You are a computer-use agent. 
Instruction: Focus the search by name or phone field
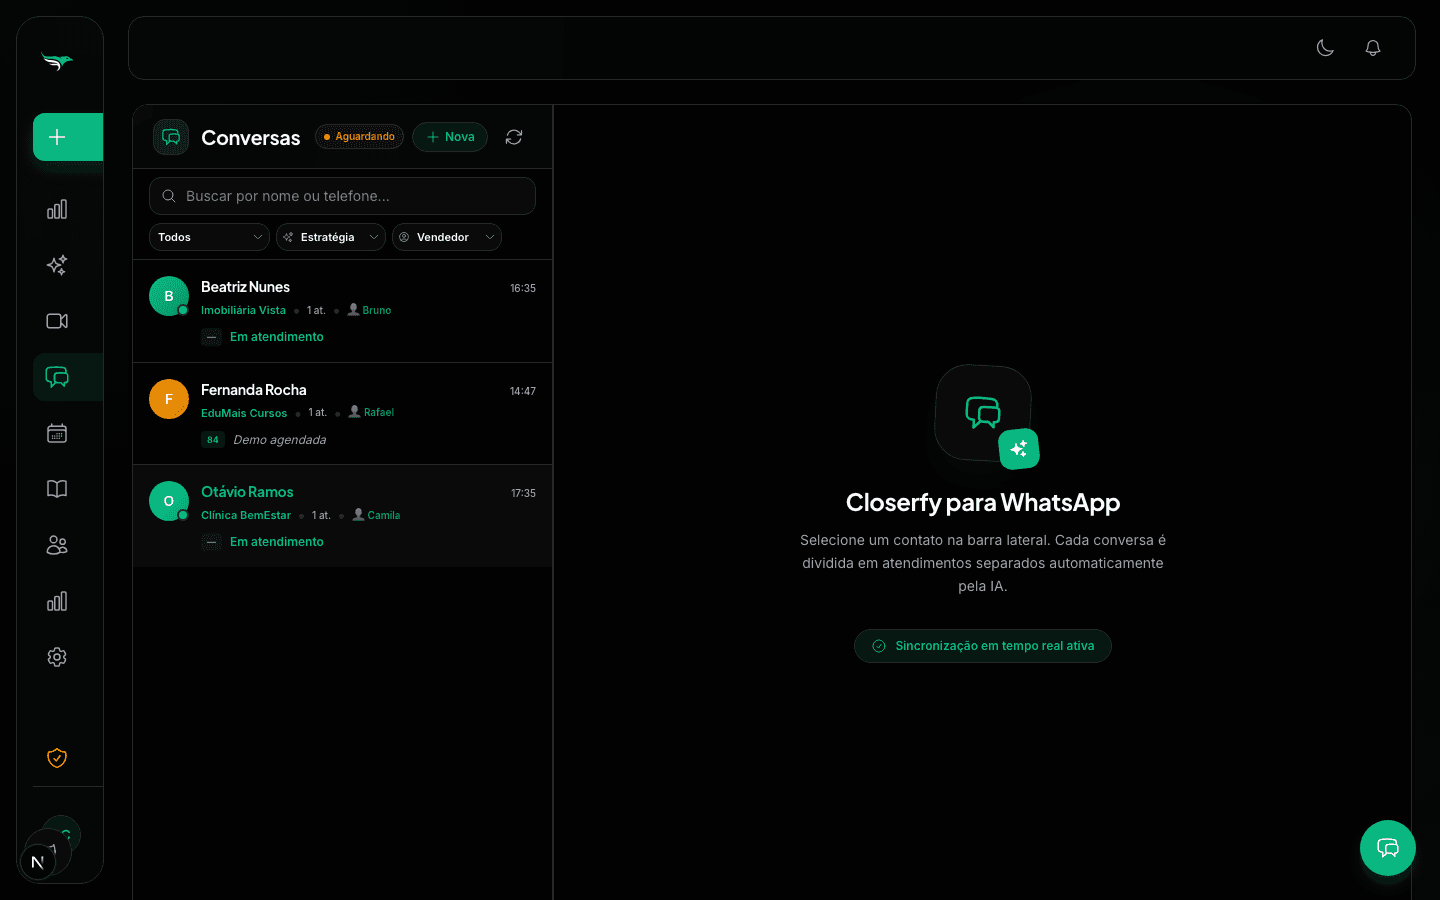pos(342,196)
